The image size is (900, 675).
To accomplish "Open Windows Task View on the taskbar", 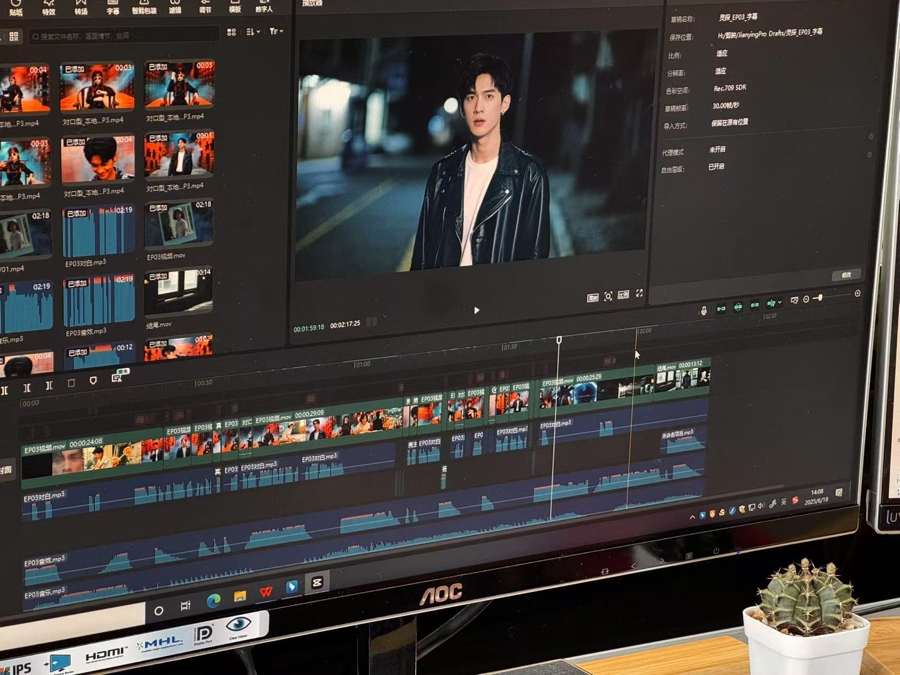I will (185, 606).
